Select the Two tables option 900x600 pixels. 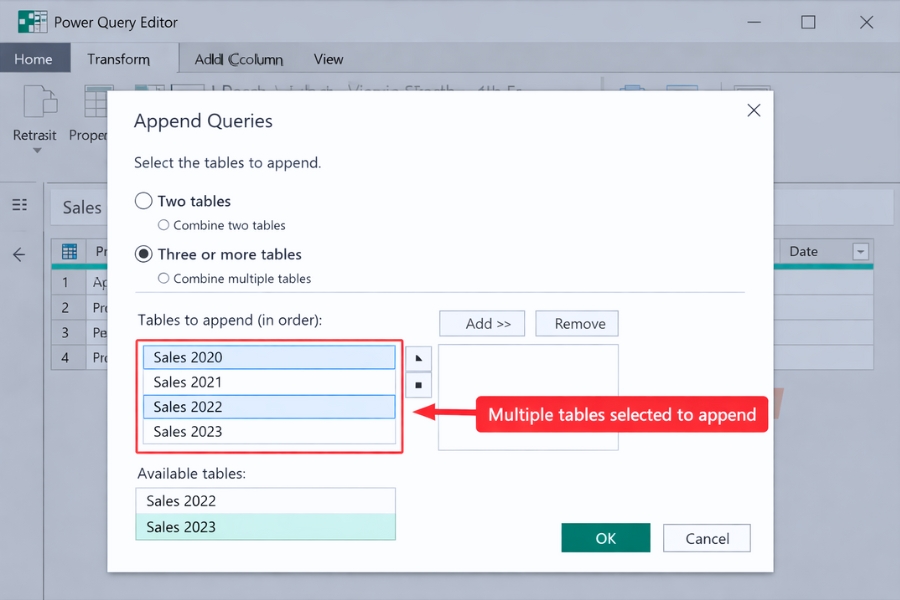143,200
